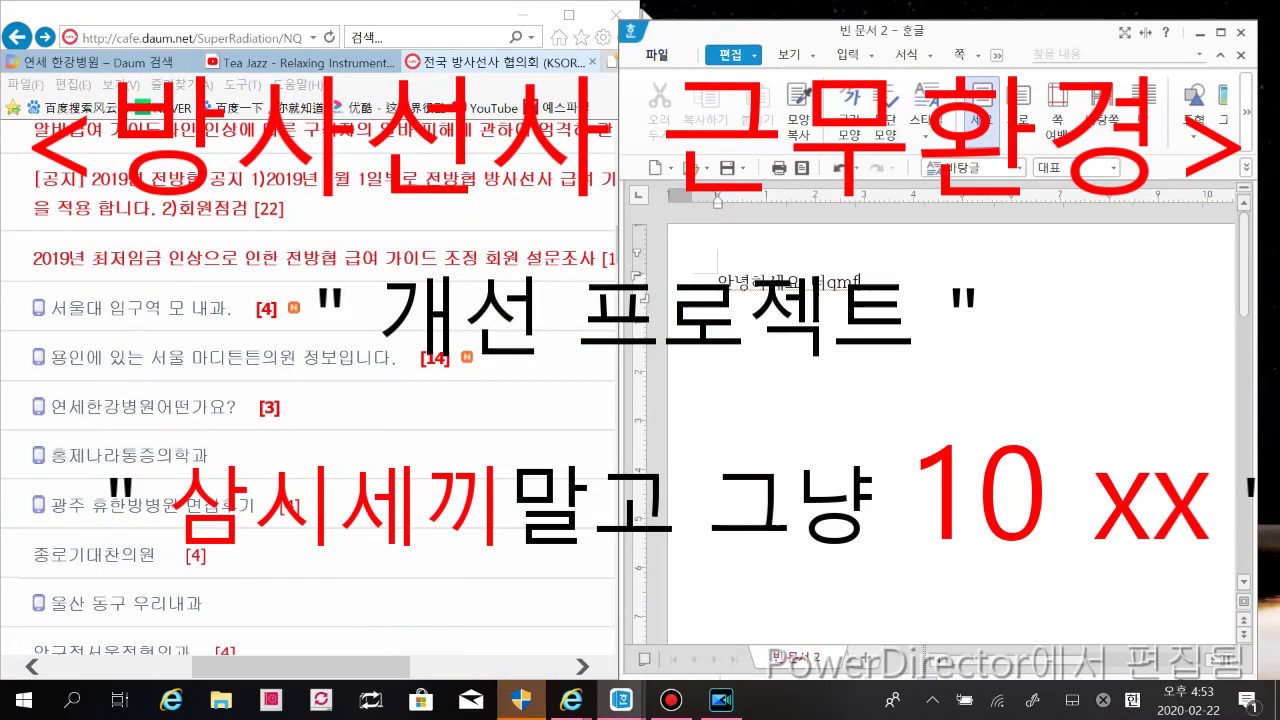Click the Shapes (도형) icon in the Hangul ribbon
1280x720 pixels.
1194,96
